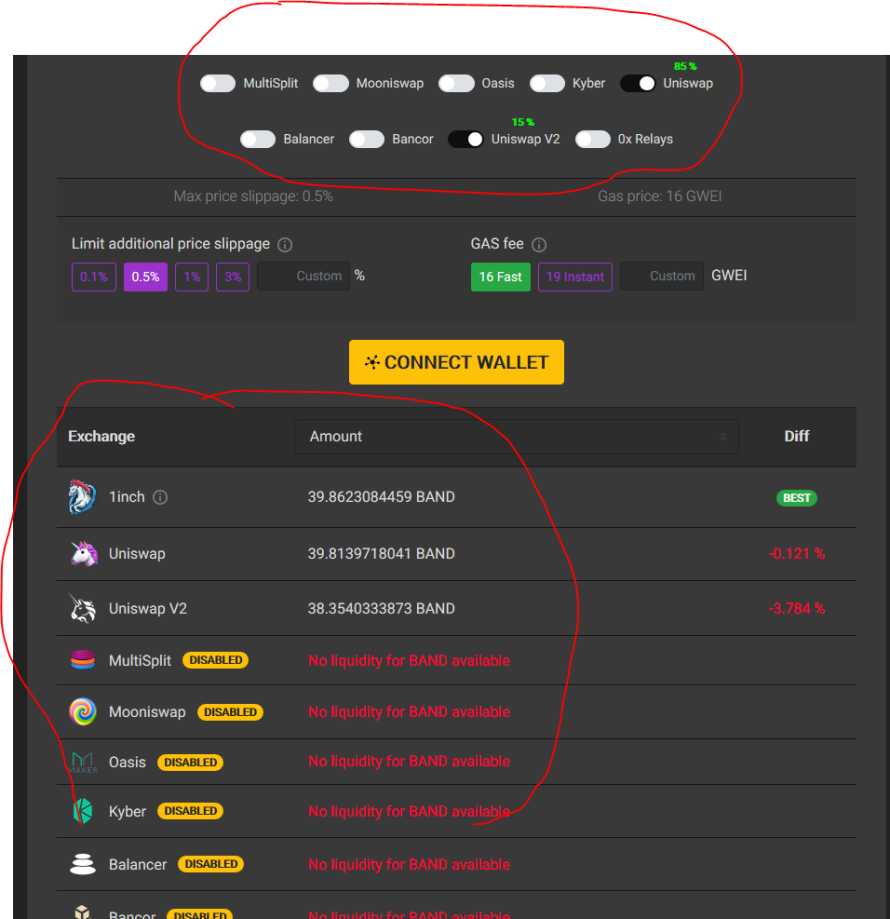Image resolution: width=890 pixels, height=919 pixels.
Task: Focus the custom GWEI gas field
Action: click(661, 276)
